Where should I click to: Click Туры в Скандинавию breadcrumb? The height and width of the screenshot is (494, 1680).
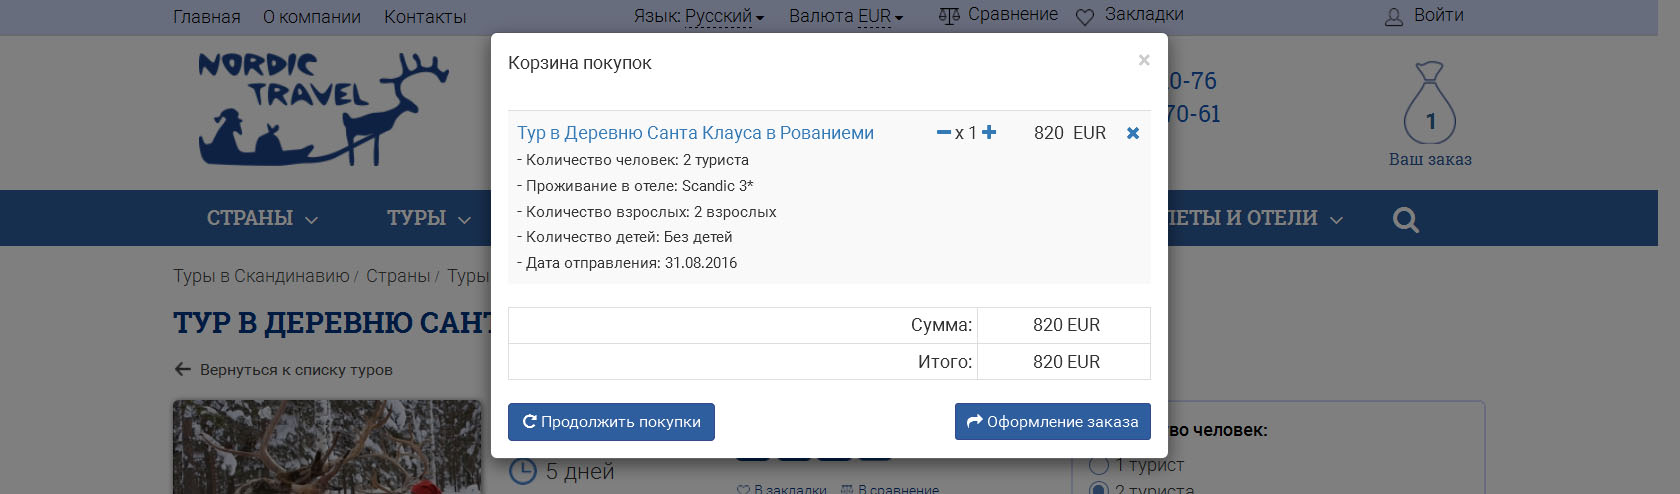click(x=261, y=276)
